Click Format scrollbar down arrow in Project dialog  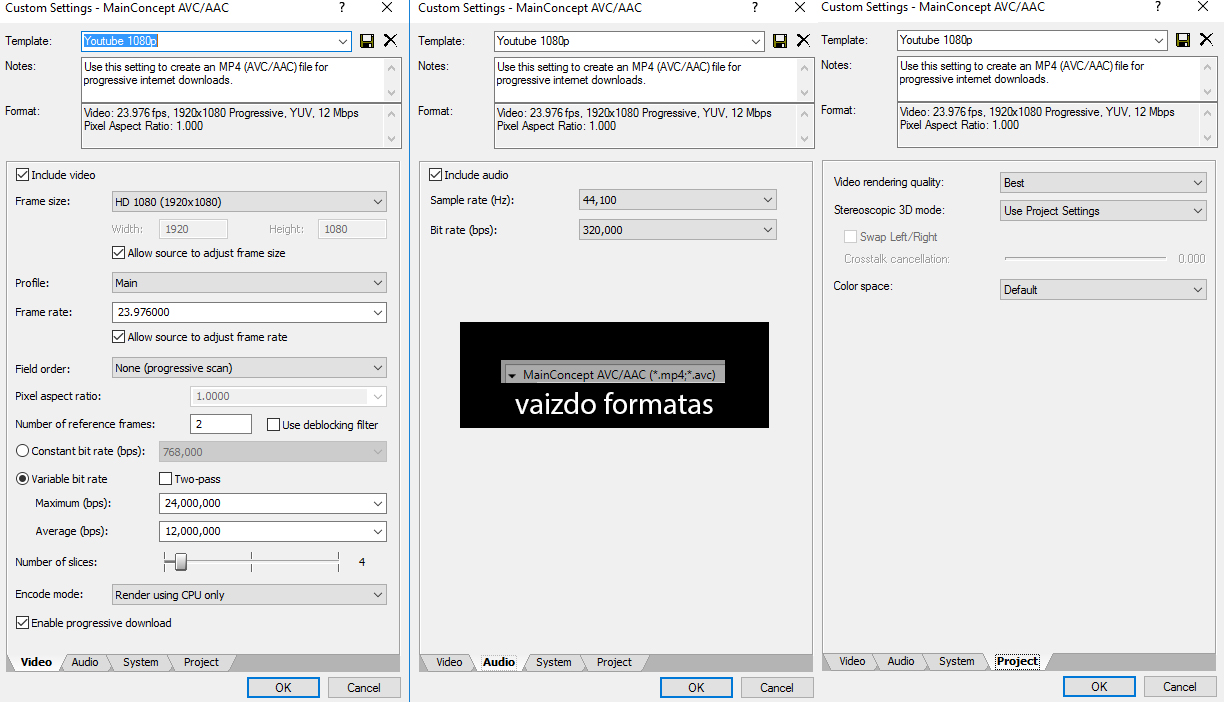(x=1208, y=138)
